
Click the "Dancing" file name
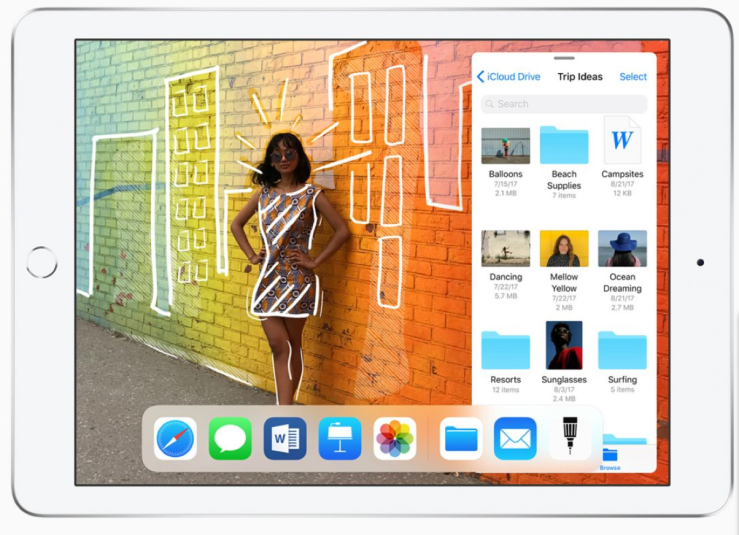(x=506, y=277)
